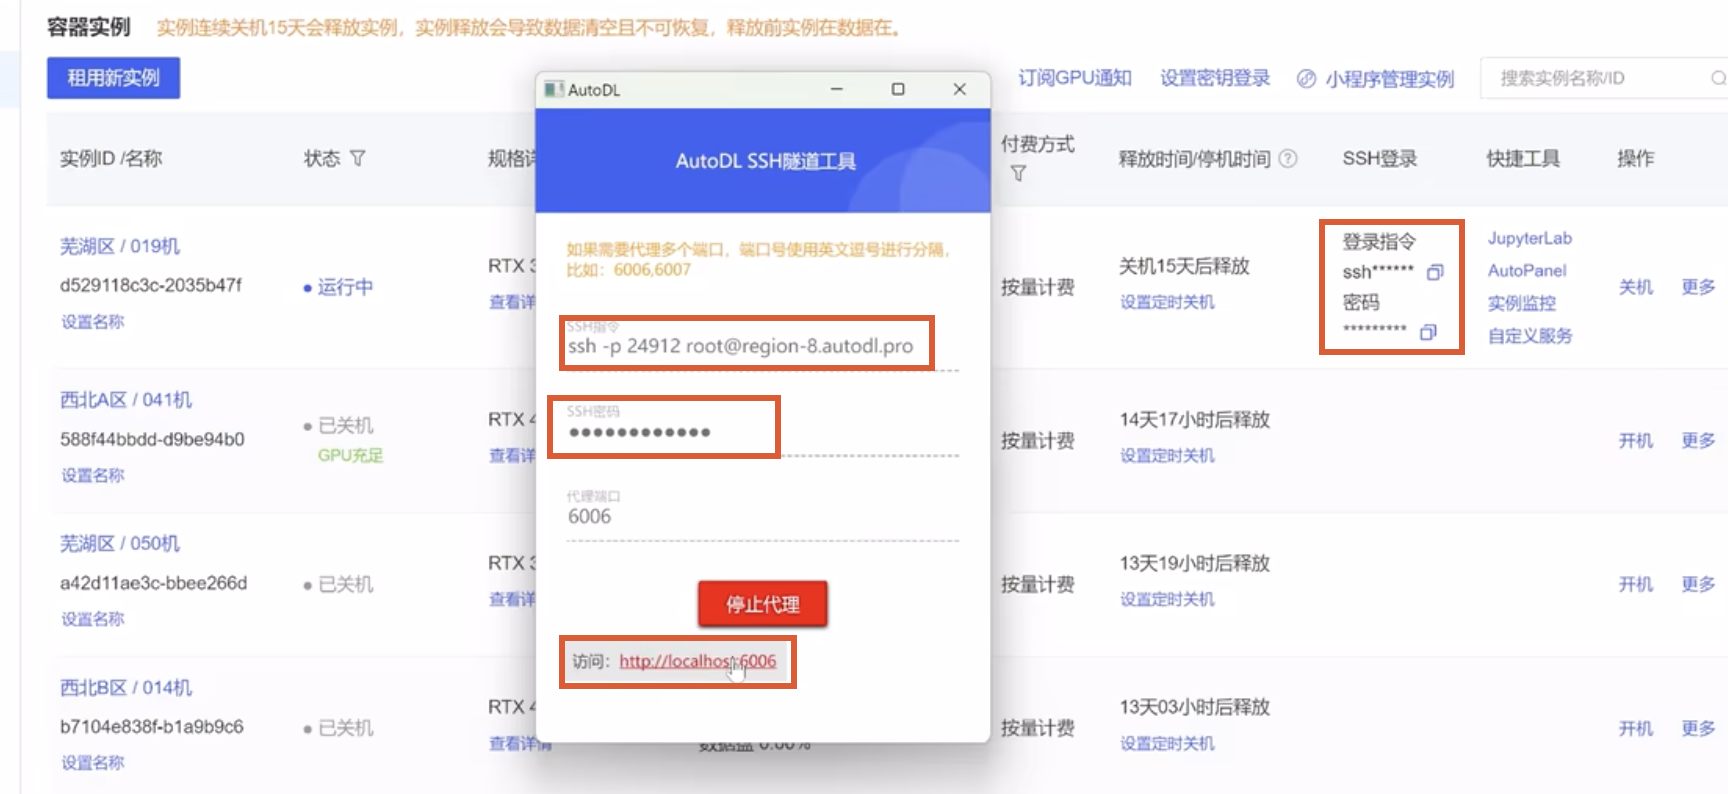Screen dimensions: 1728x794
Task: Open 实例监控 quick tool
Action: pos(1522,303)
